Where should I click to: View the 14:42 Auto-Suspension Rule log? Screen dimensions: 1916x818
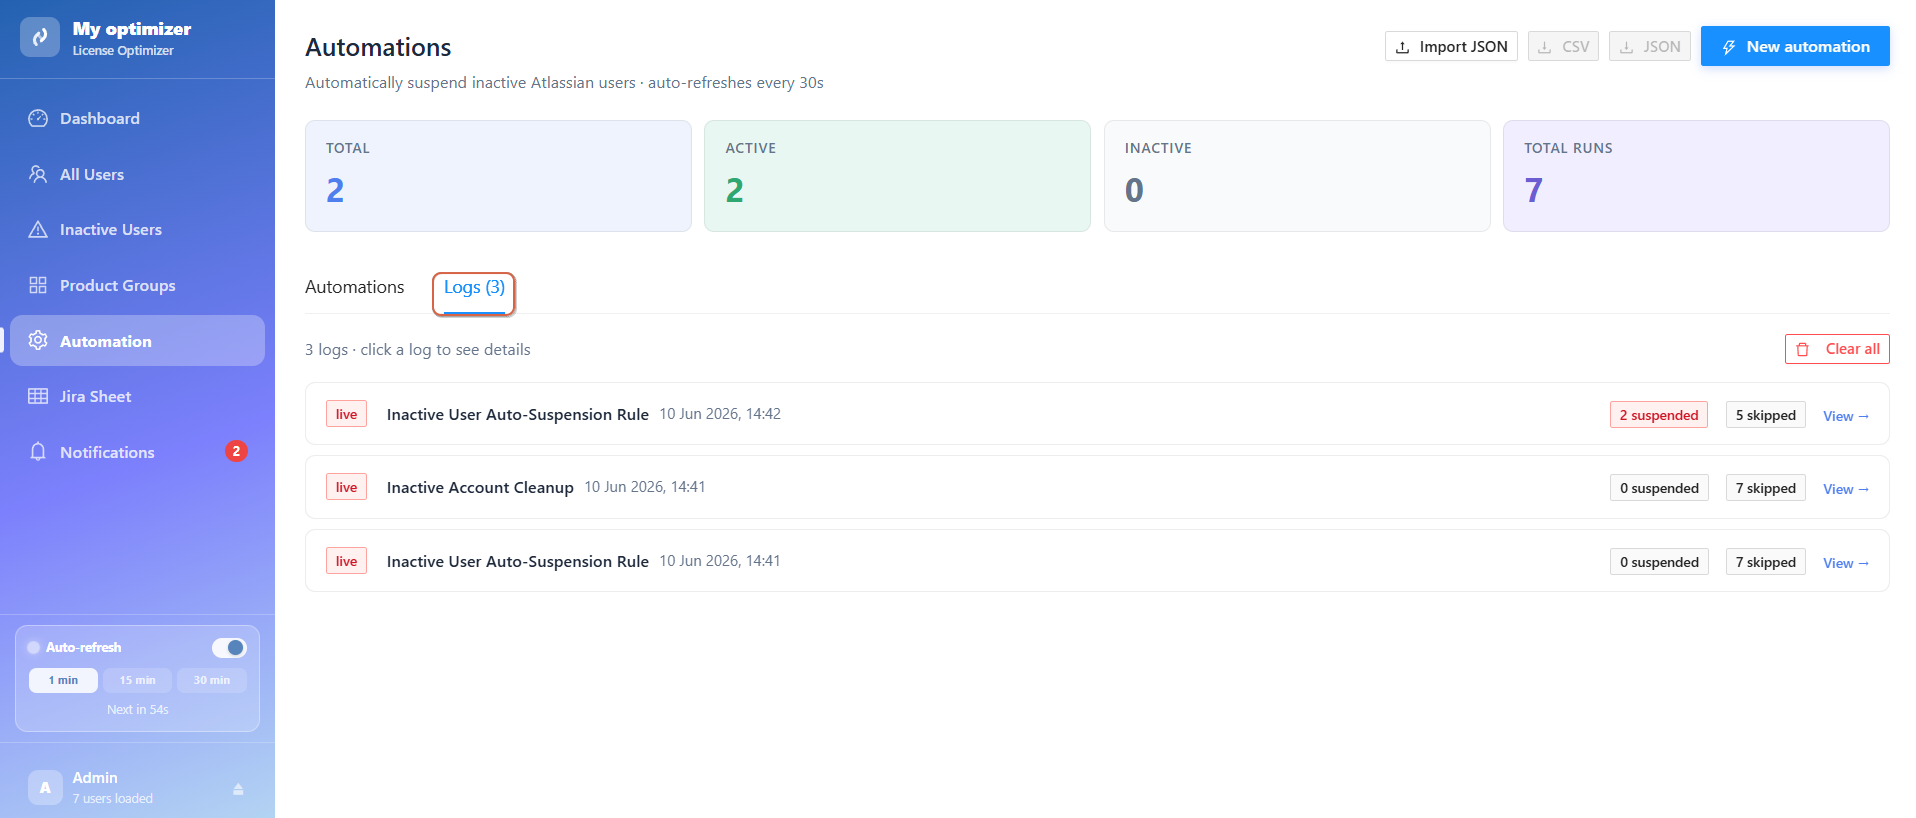tap(1845, 416)
